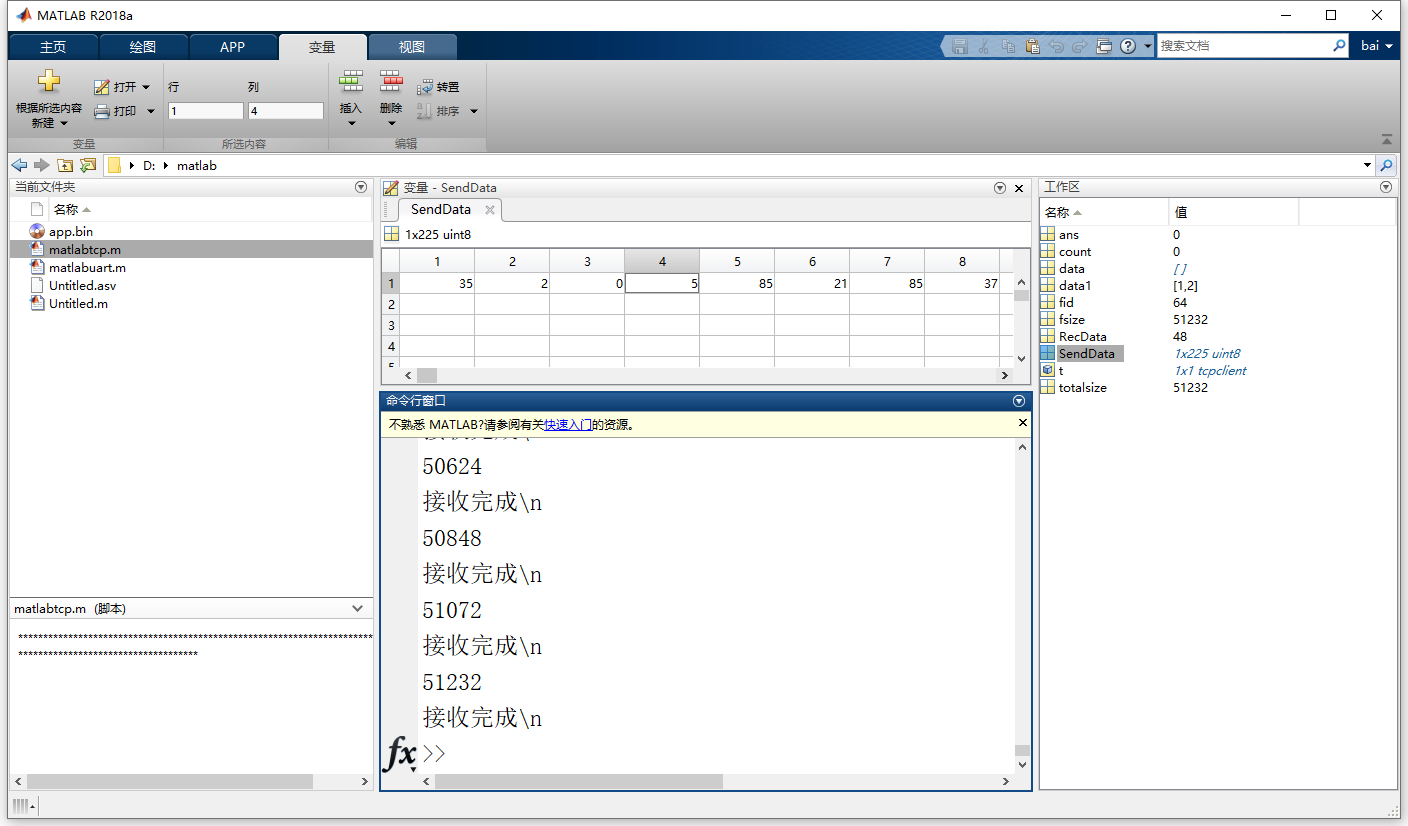
Task: Switch to the 变量 ribbon tab
Action: tap(322, 47)
